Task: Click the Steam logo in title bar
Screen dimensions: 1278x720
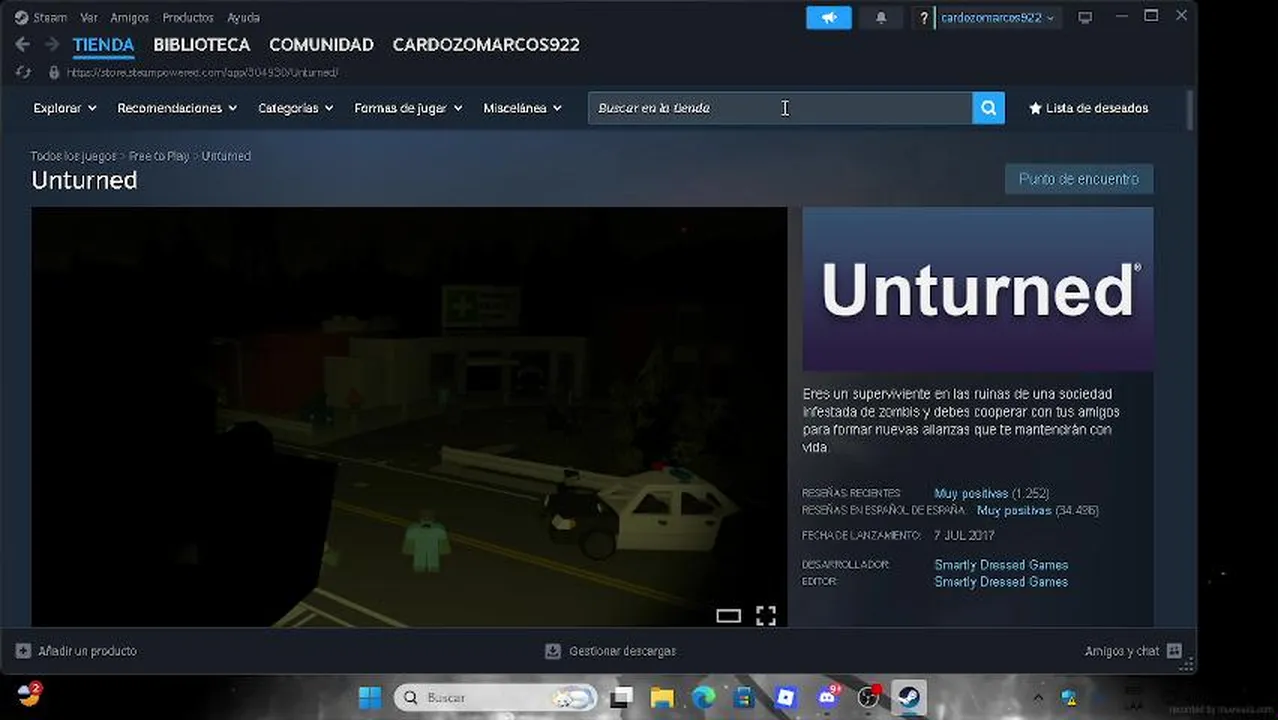Action: pos(21,18)
